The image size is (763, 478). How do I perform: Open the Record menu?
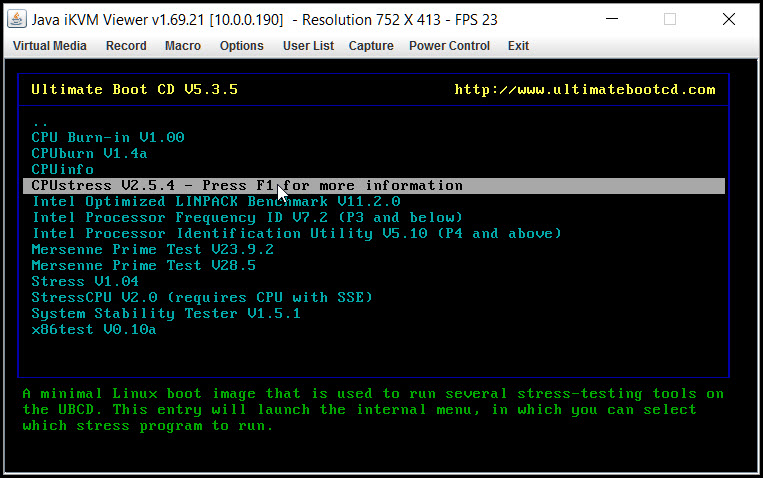126,46
